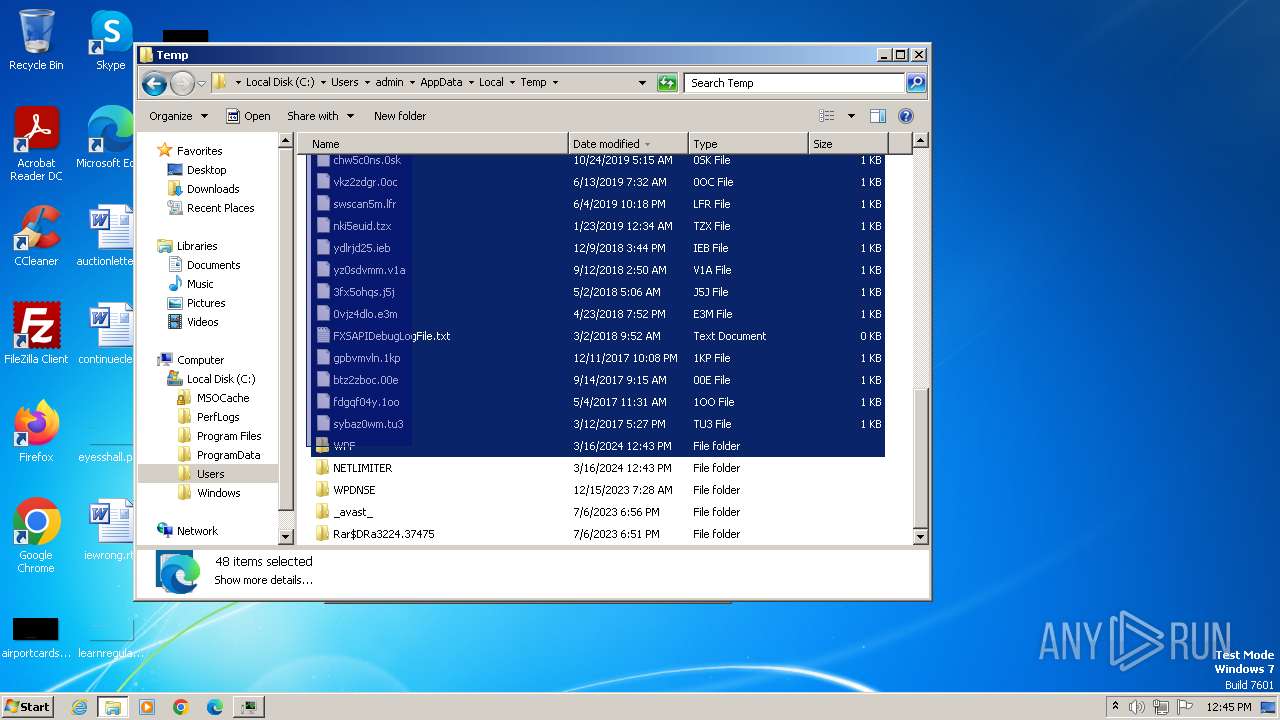Click the network tray icon
The image size is (1280, 720).
1161,707
